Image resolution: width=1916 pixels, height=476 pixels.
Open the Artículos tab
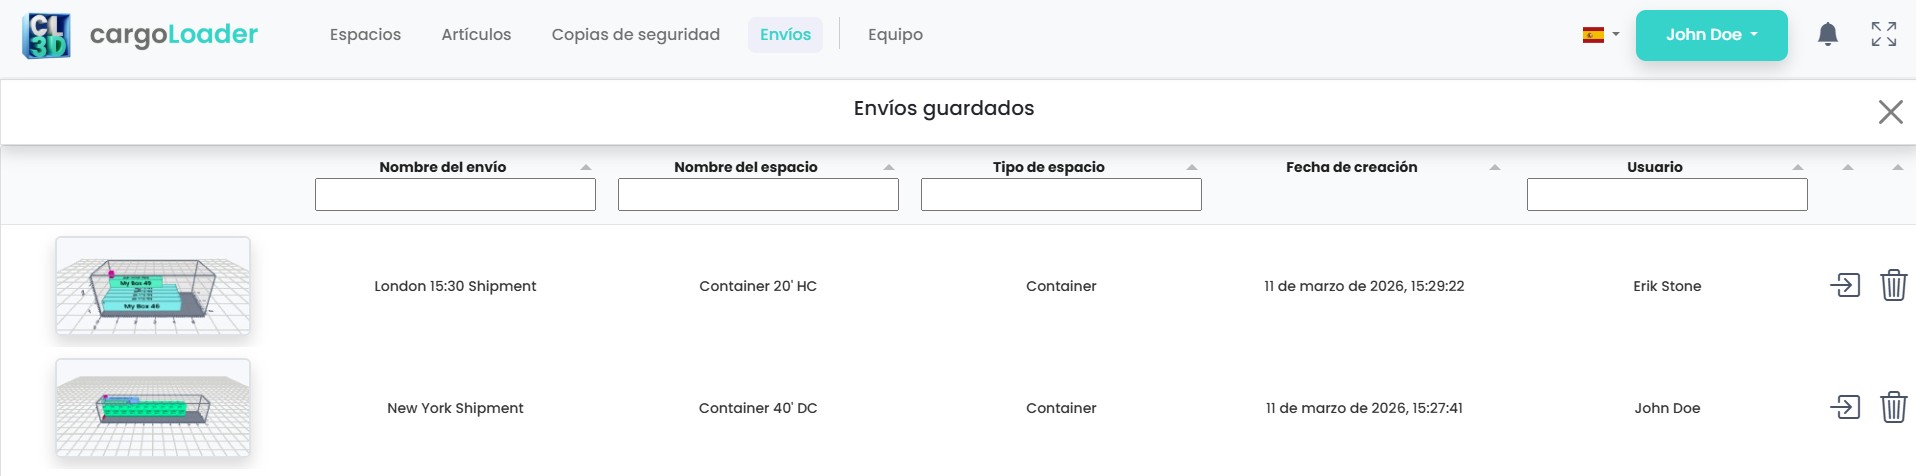click(x=476, y=35)
